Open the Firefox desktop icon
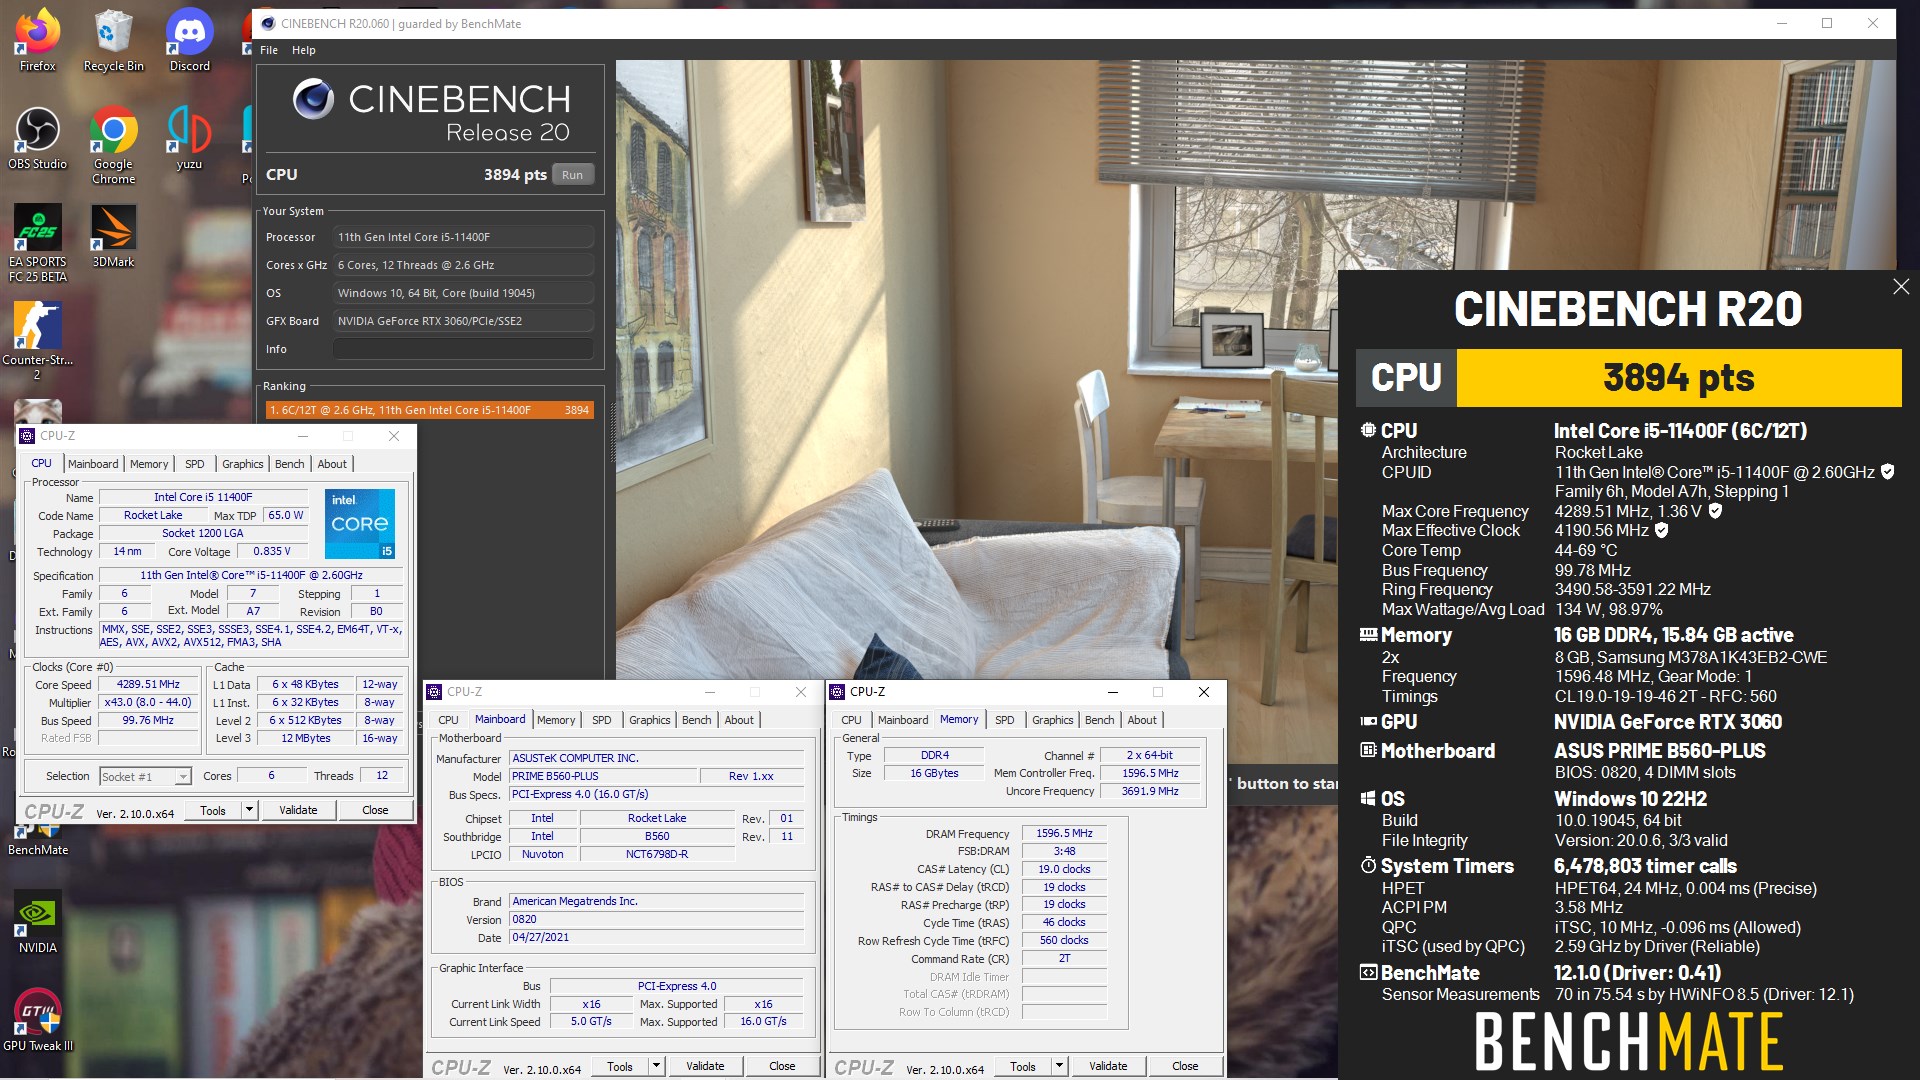This screenshot has width=1920, height=1080. pos(37,40)
